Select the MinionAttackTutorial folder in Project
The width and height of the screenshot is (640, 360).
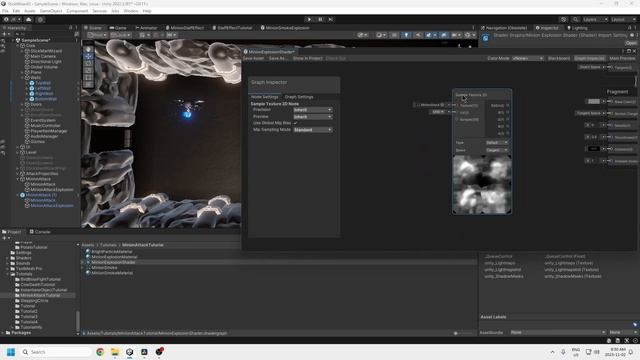click(40, 295)
